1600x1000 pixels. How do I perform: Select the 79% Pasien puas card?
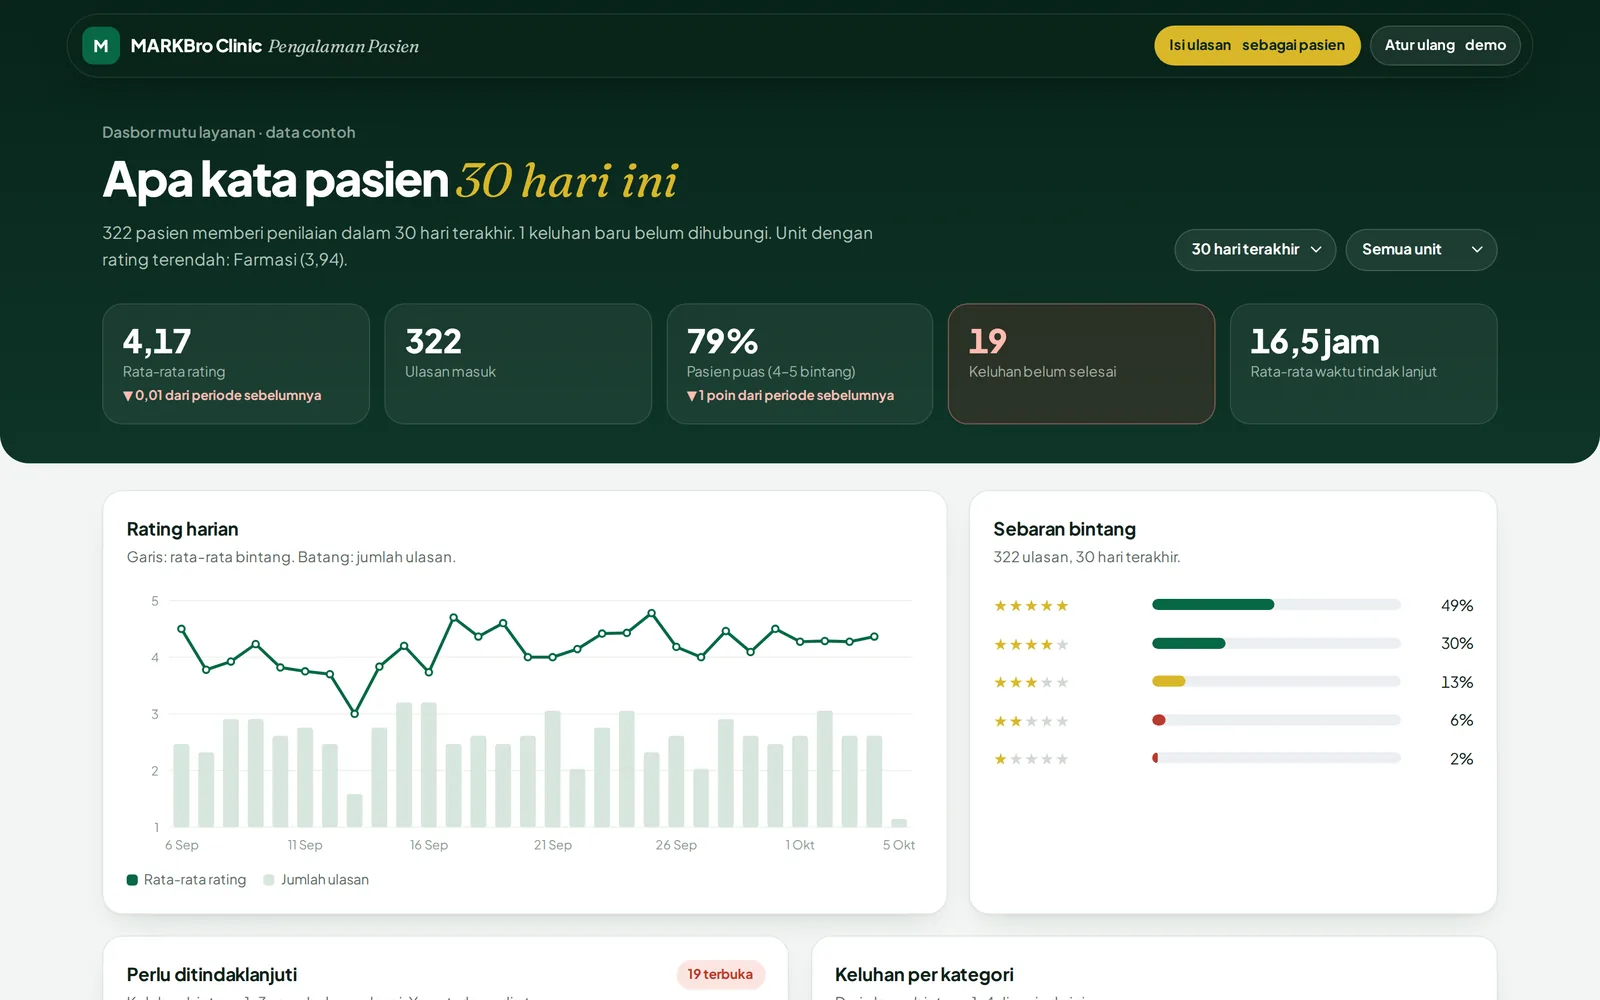coord(800,364)
